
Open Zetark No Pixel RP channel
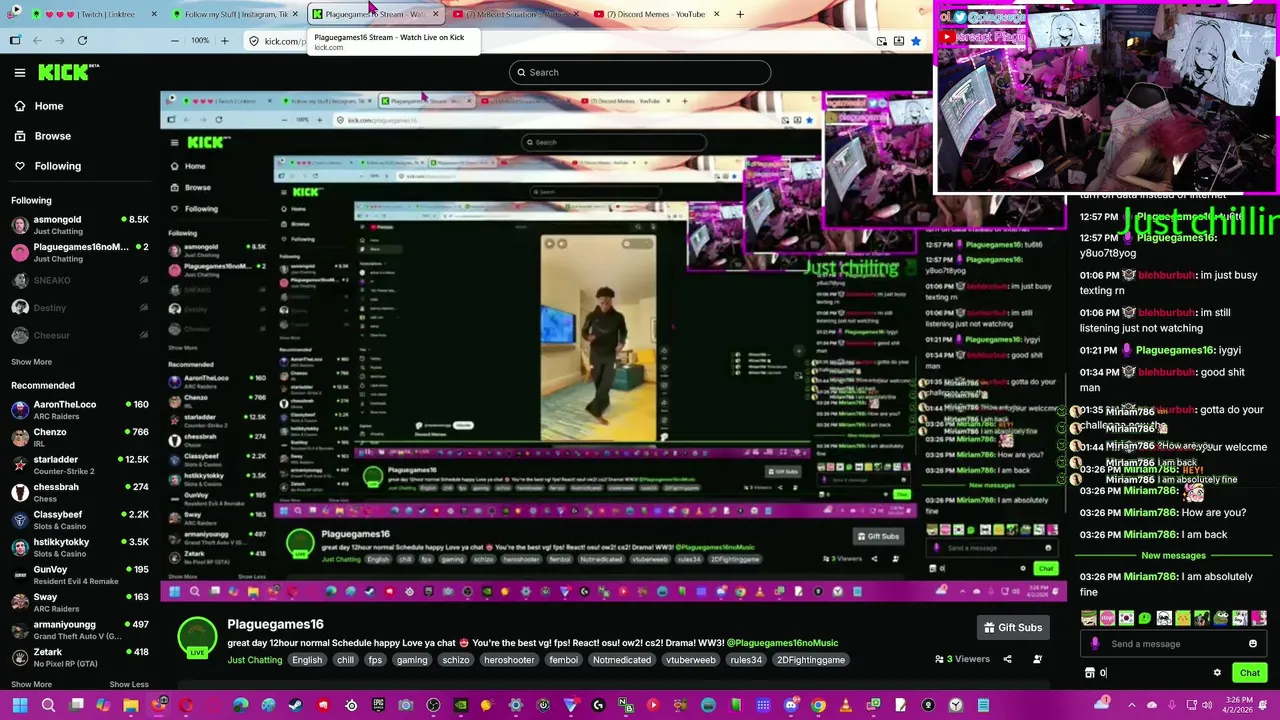tap(80, 657)
